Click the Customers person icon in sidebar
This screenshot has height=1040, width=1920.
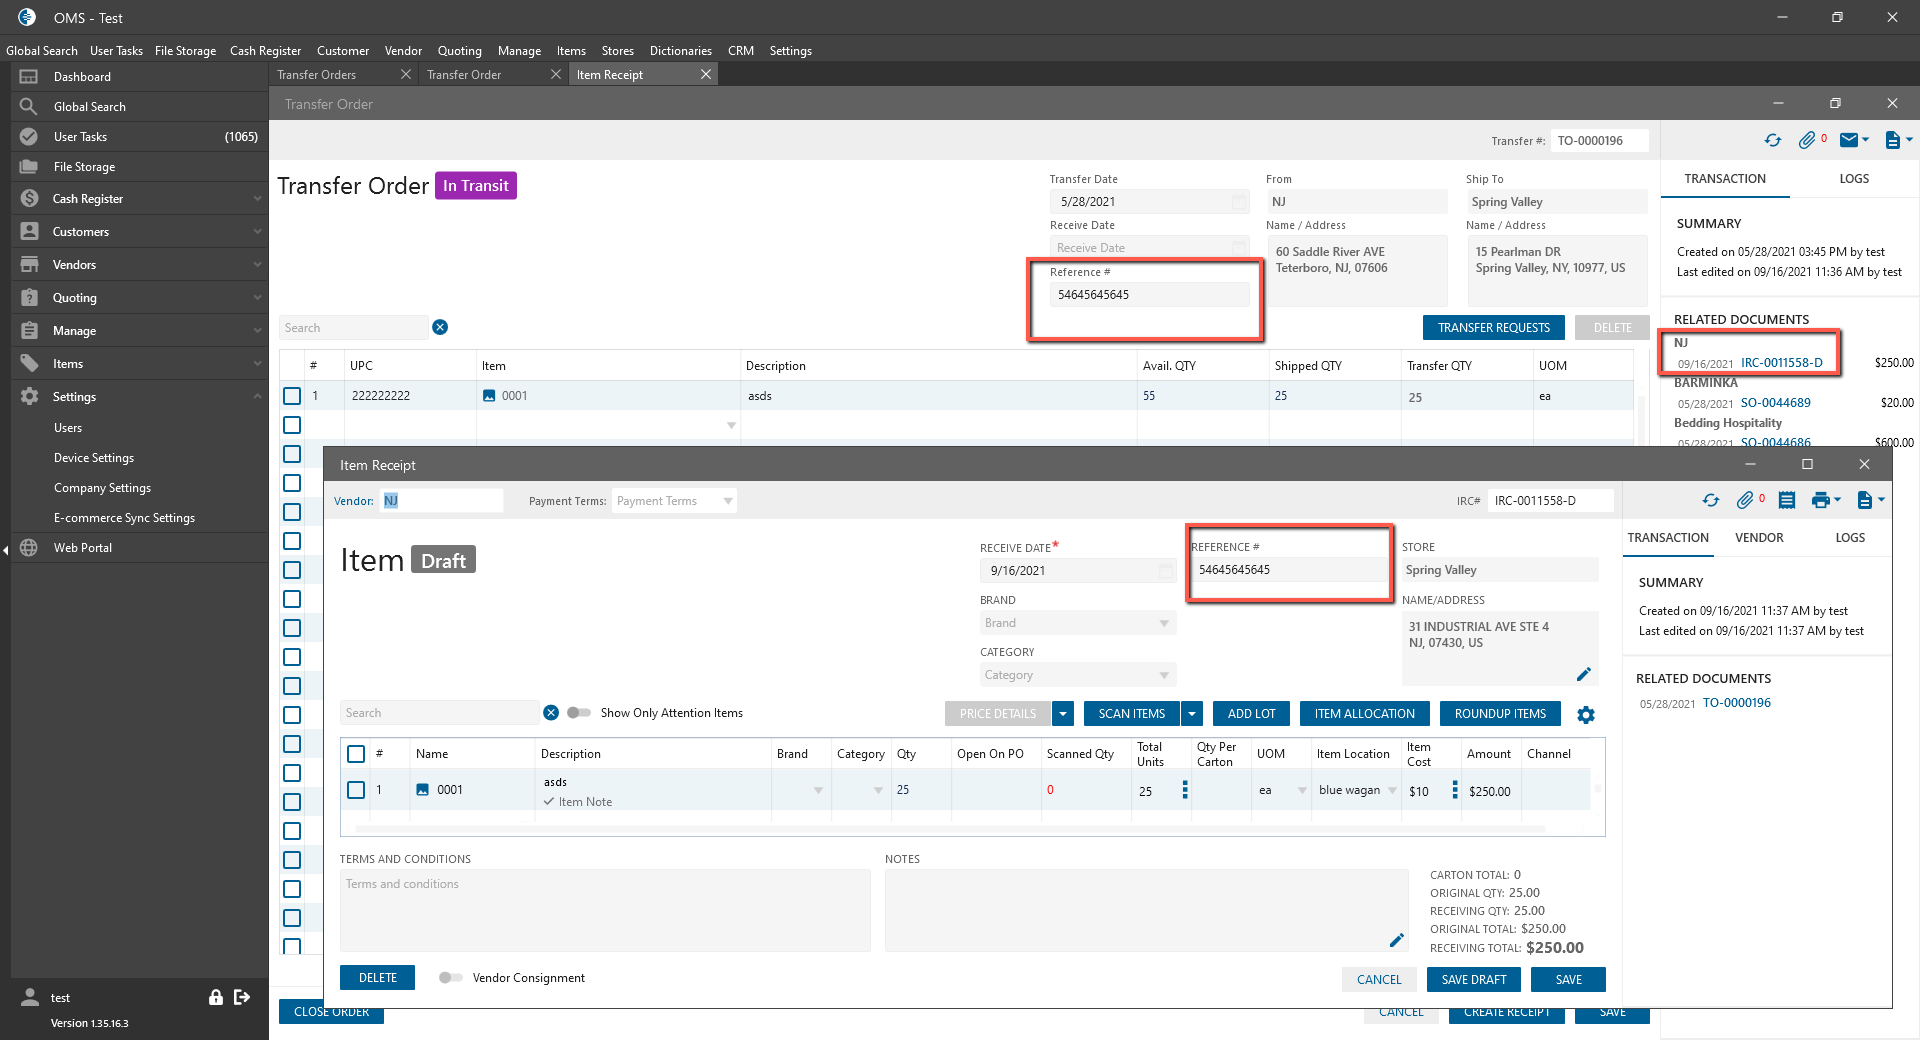[29, 232]
